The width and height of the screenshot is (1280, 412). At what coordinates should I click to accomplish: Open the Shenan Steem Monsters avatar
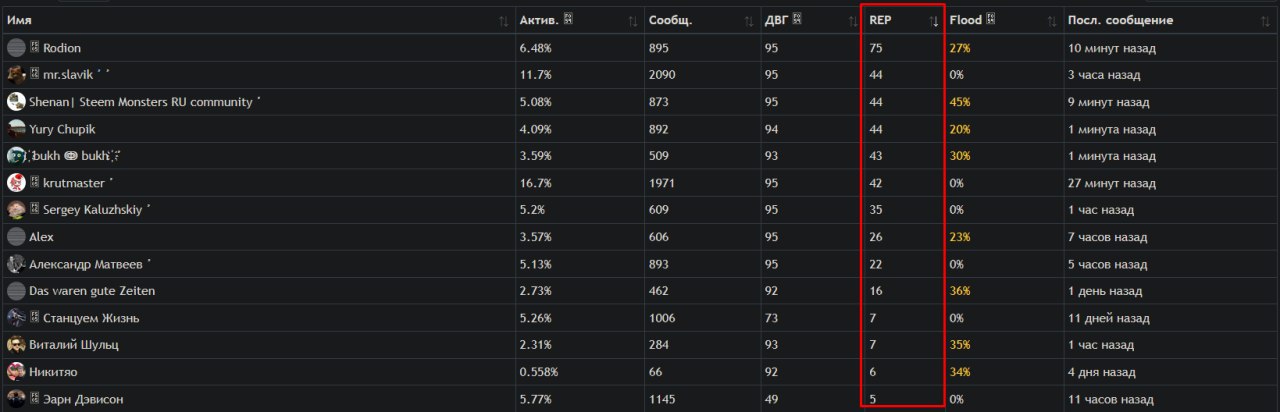pyautogui.click(x=16, y=102)
